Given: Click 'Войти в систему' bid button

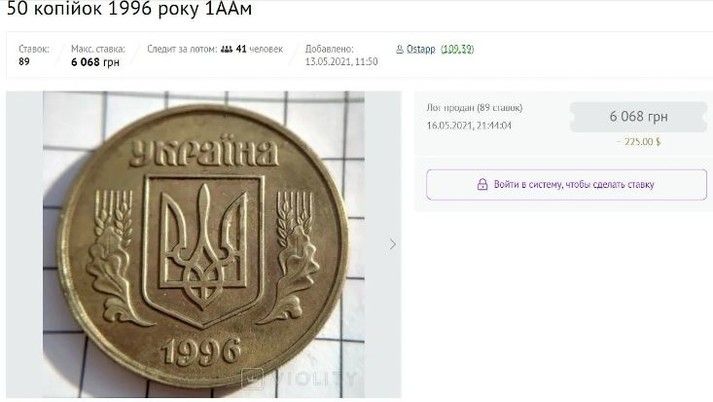Looking at the screenshot, I should pyautogui.click(x=567, y=185).
